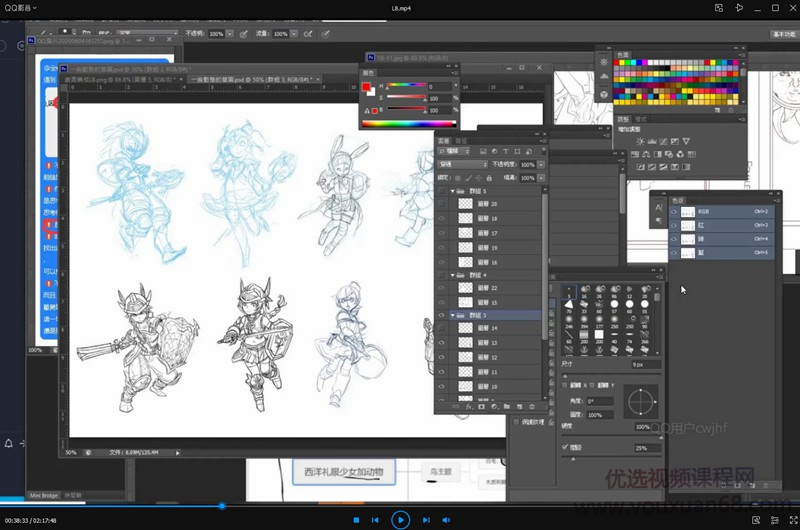
Task: Click the 基本功能 workspace button
Action: click(782, 34)
